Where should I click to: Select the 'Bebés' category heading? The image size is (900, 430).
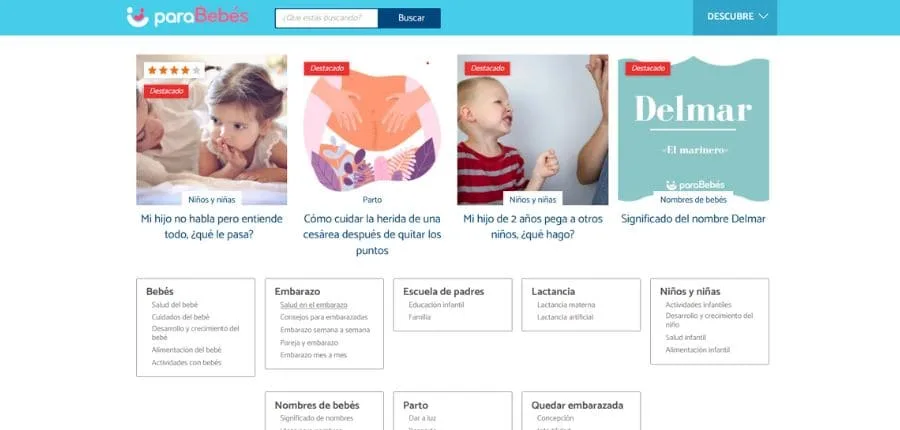pyautogui.click(x=160, y=291)
